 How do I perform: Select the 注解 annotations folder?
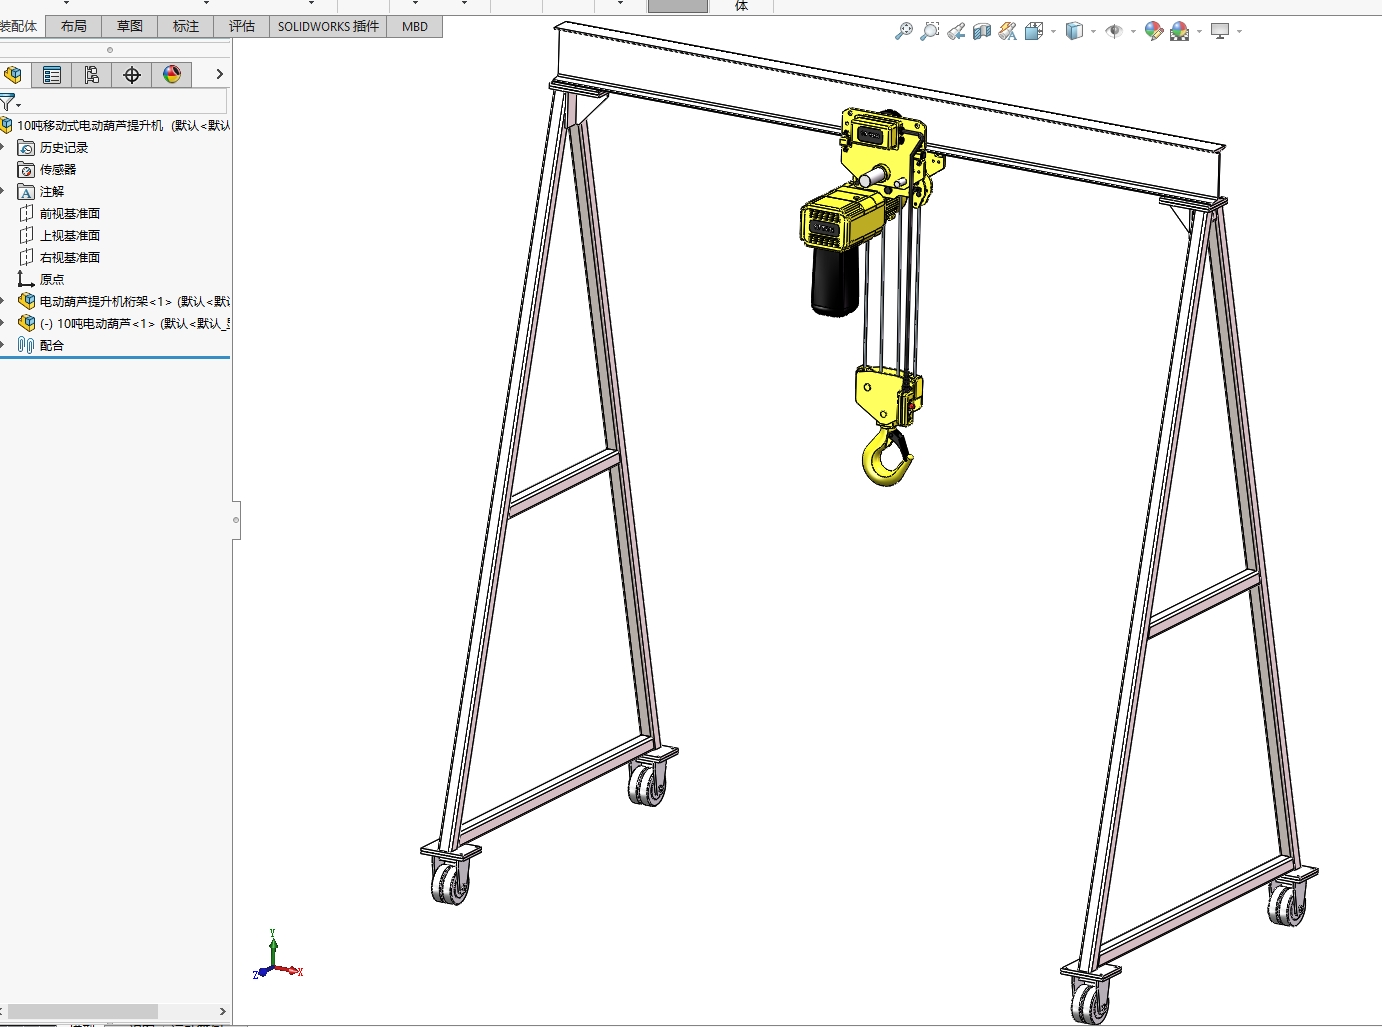point(42,192)
